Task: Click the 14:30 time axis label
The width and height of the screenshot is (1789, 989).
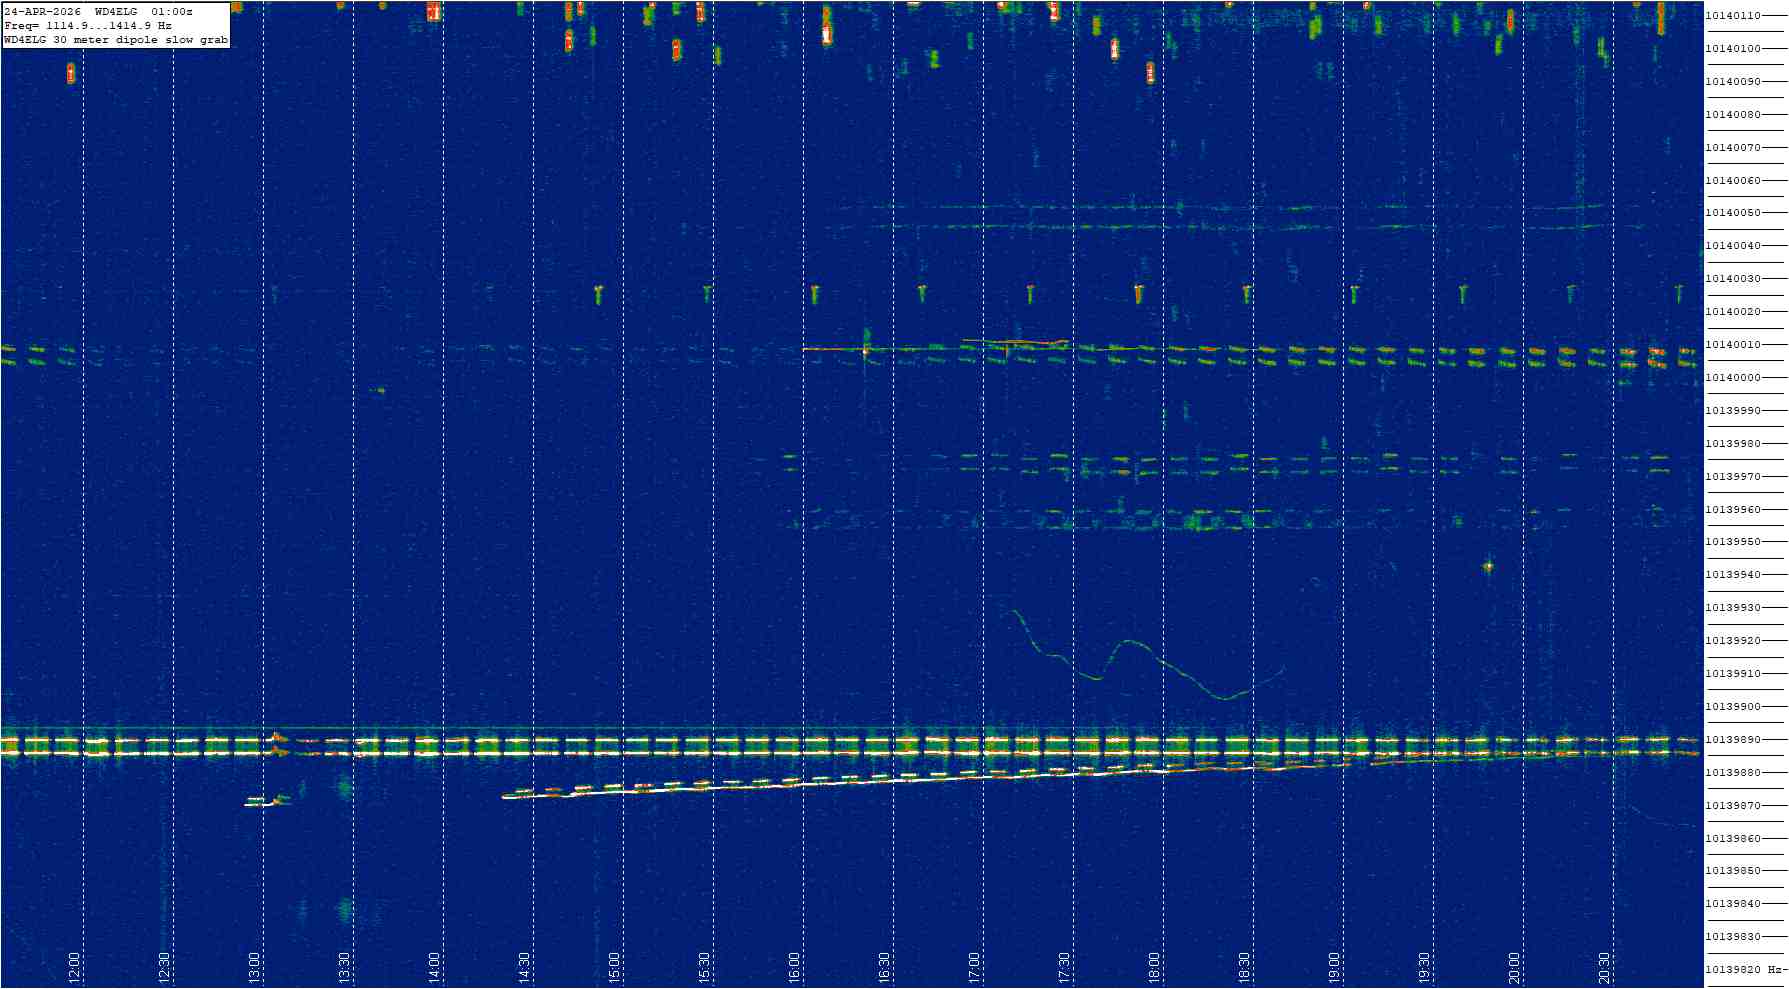Action: [525, 967]
